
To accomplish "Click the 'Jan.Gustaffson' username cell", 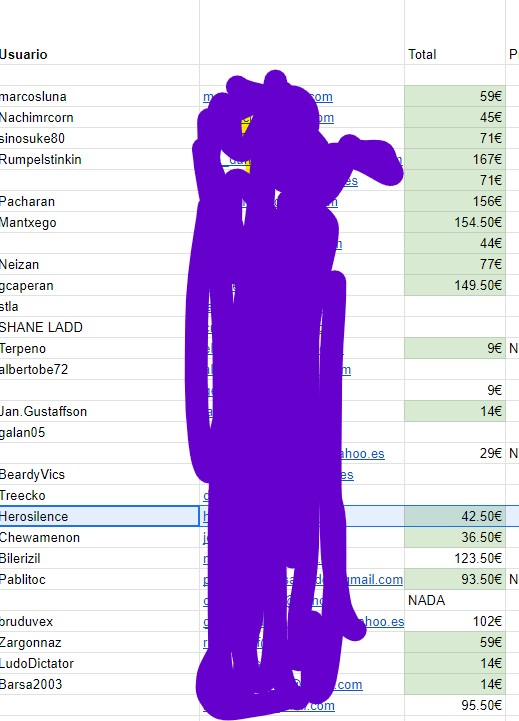I will coord(99,411).
